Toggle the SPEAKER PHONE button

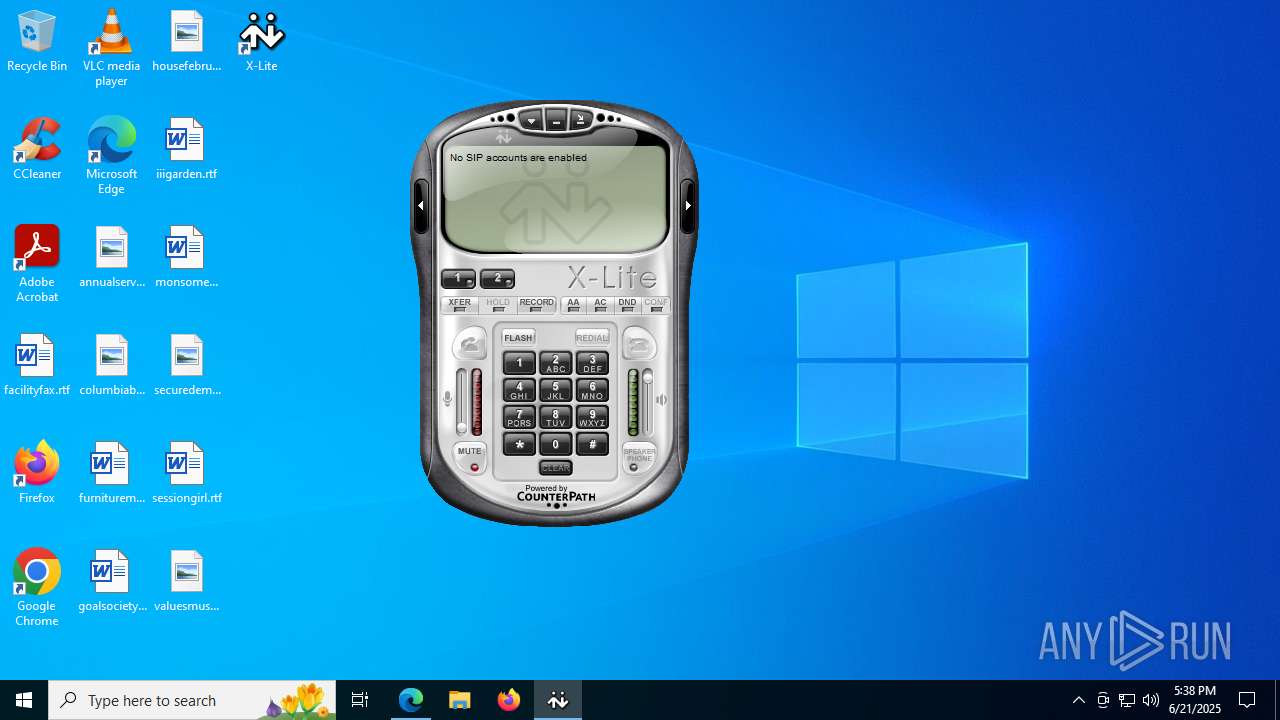pyautogui.click(x=639, y=458)
